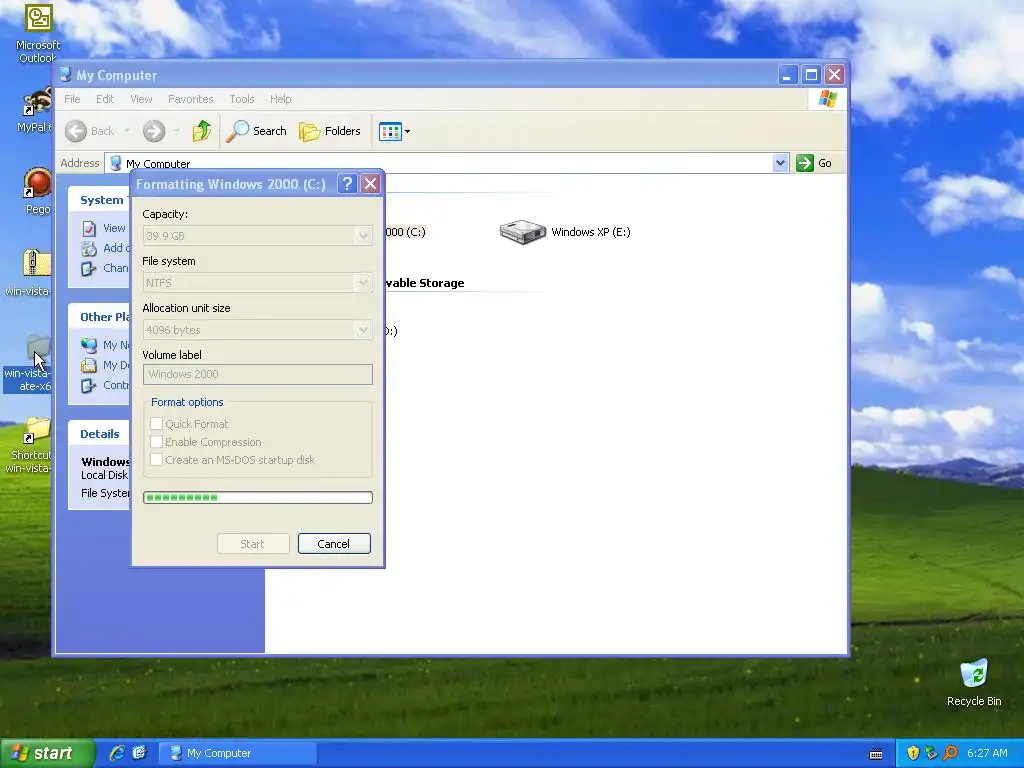The image size is (1024, 768).
Task: Expand the Address bar dropdown arrow
Action: pyautogui.click(x=780, y=163)
